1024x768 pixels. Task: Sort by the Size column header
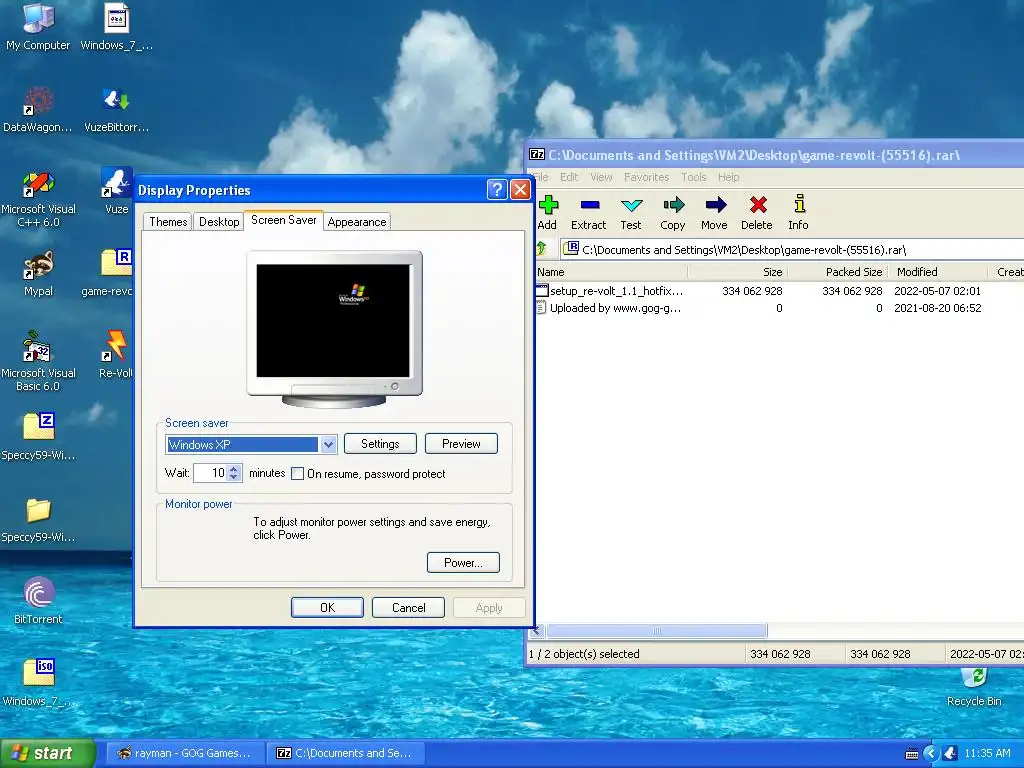tap(737, 272)
